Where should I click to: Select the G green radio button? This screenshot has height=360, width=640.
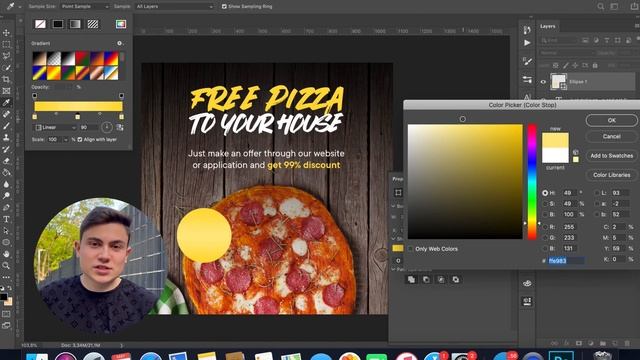click(x=545, y=238)
